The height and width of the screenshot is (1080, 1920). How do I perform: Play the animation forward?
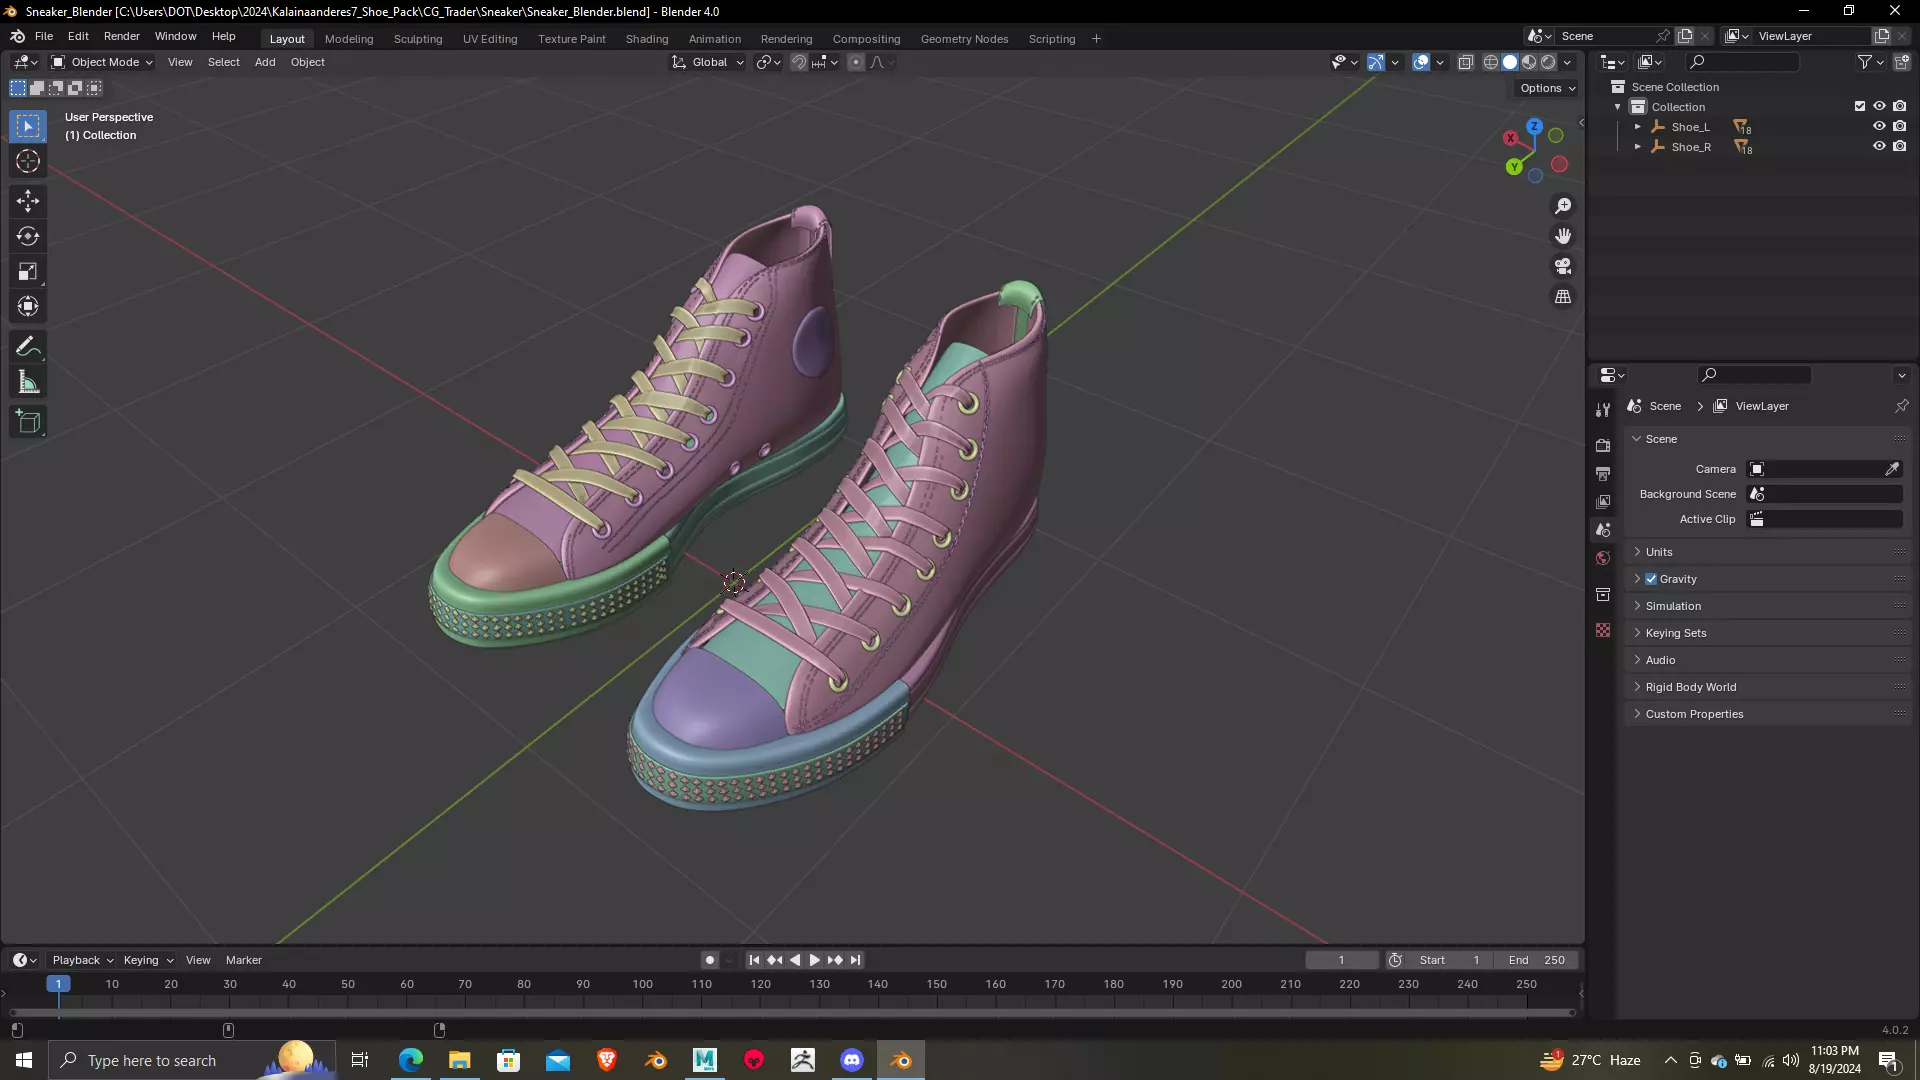coord(815,960)
